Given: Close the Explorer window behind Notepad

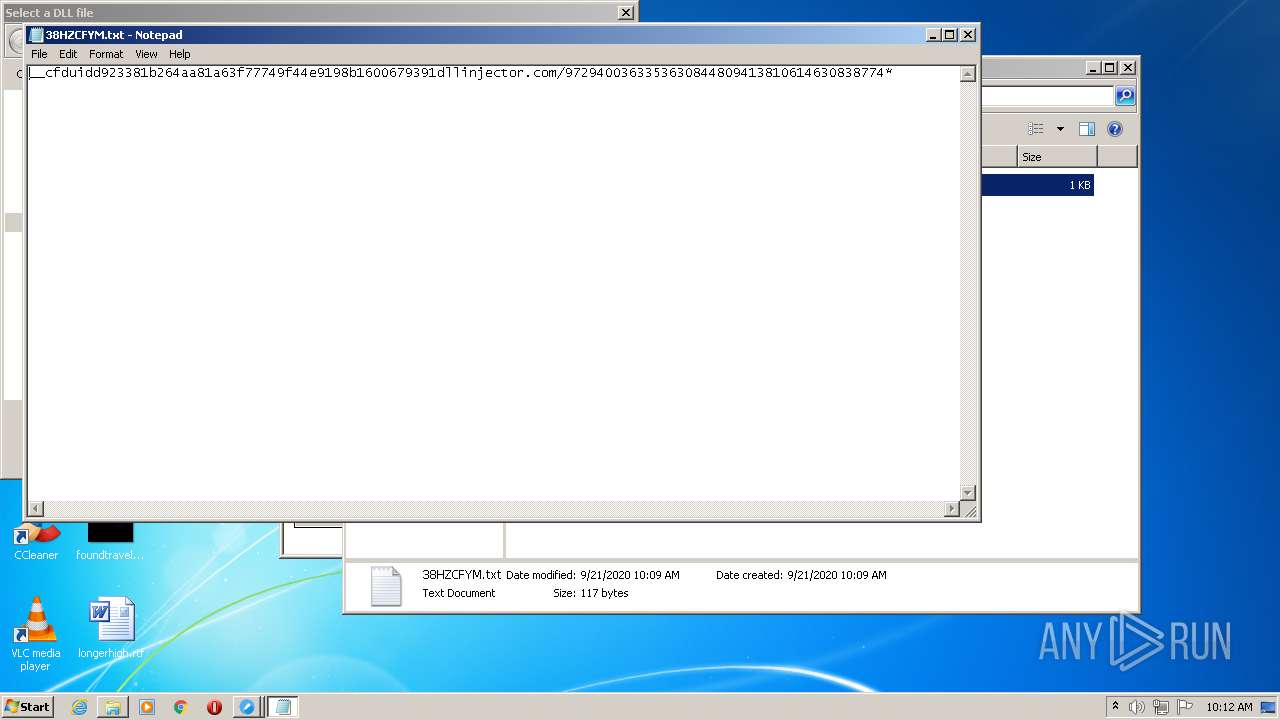Looking at the screenshot, I should click(1127, 68).
